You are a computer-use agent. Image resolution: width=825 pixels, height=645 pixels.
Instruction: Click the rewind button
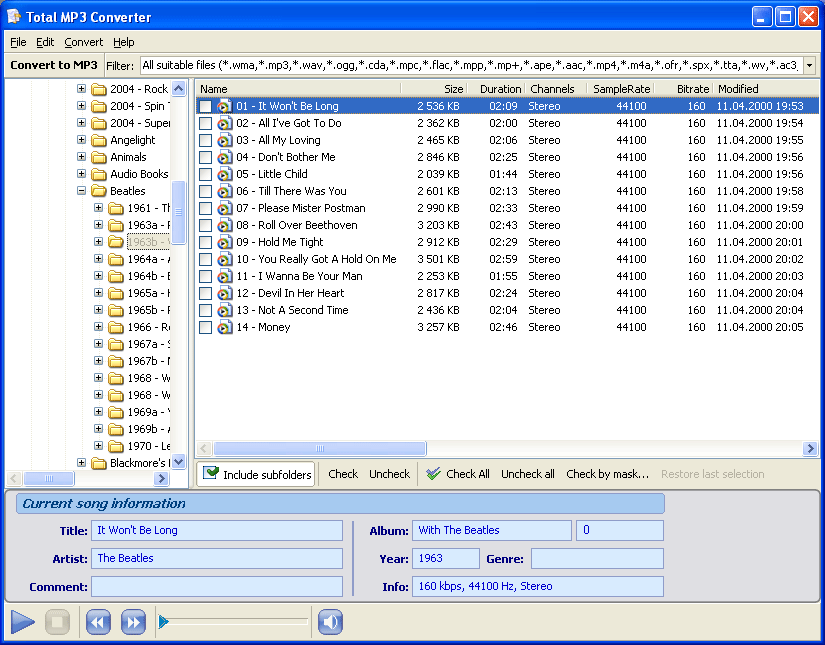click(x=98, y=622)
